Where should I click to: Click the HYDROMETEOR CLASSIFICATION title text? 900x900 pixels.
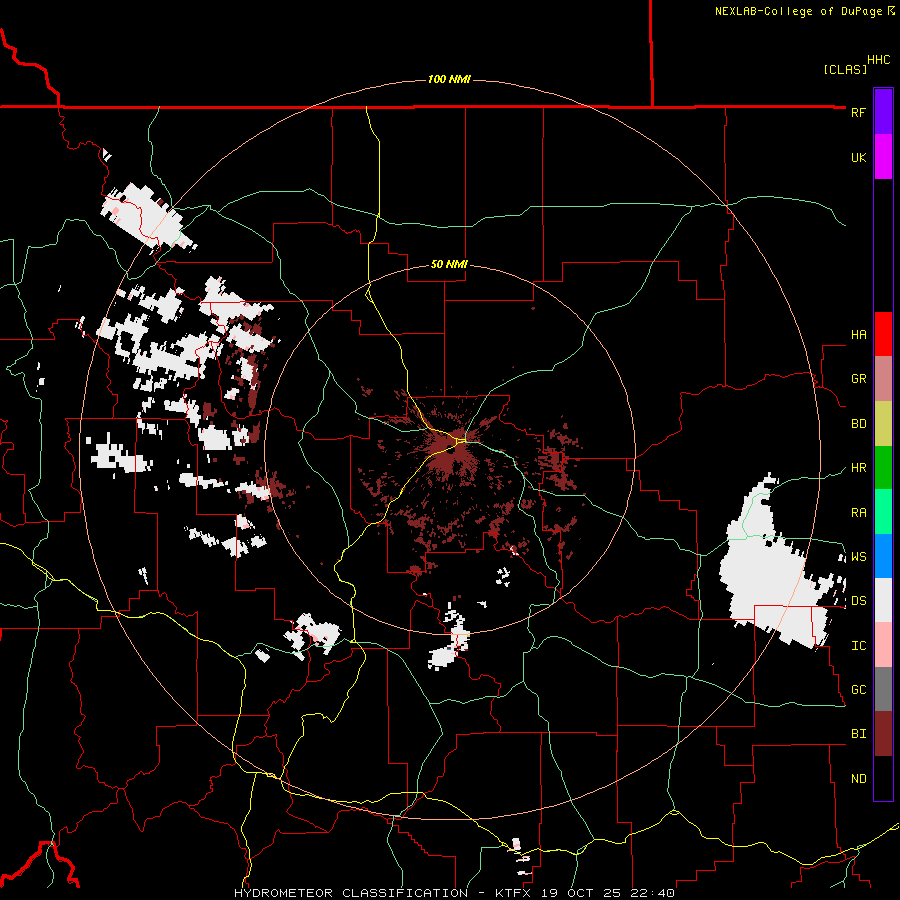[x=351, y=893]
